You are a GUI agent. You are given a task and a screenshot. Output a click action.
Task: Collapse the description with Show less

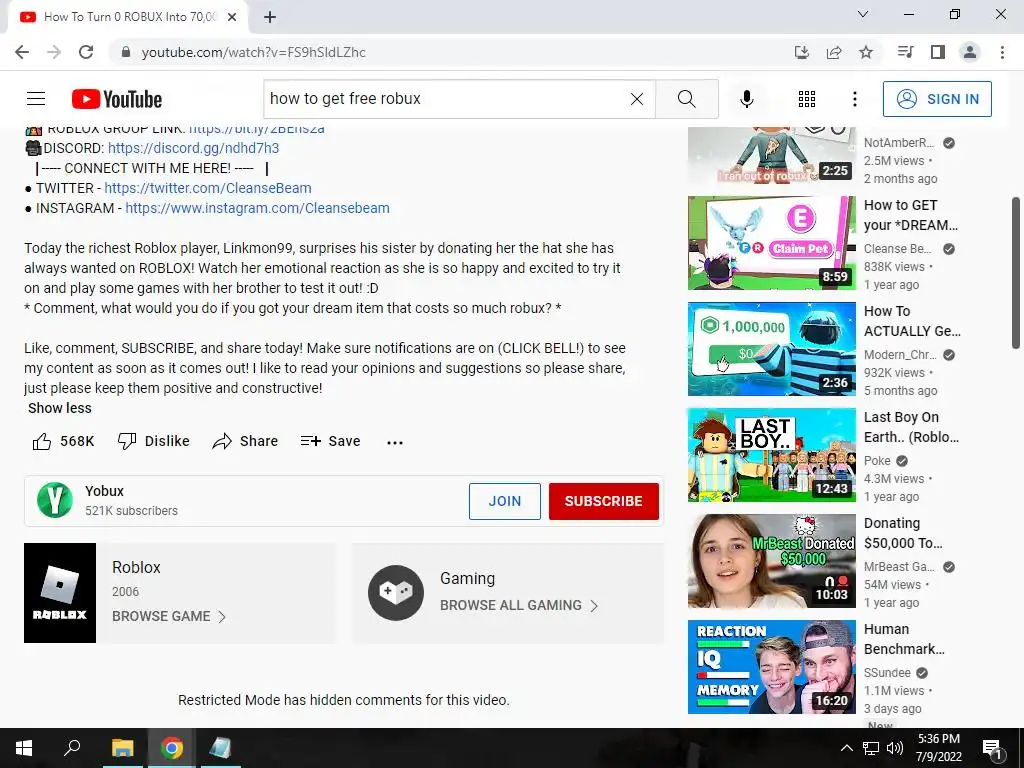(x=59, y=408)
